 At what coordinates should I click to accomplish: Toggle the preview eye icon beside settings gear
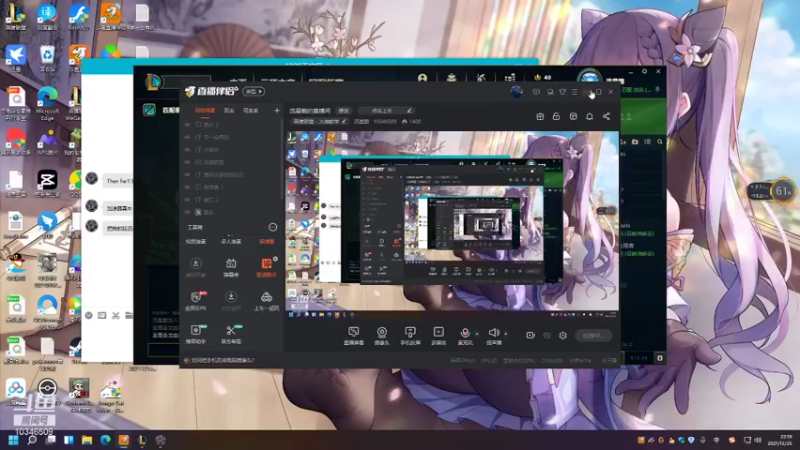[546, 335]
